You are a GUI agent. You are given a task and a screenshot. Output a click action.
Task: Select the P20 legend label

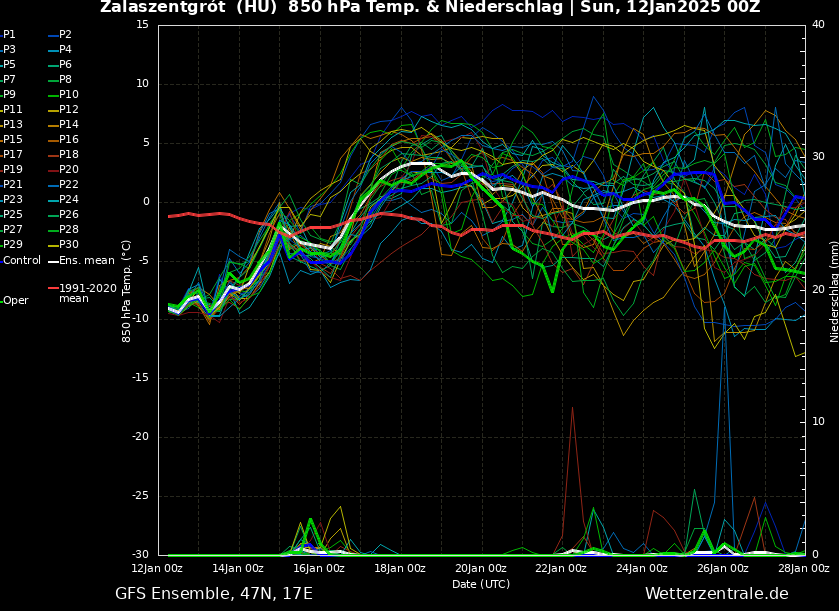tap(68, 170)
